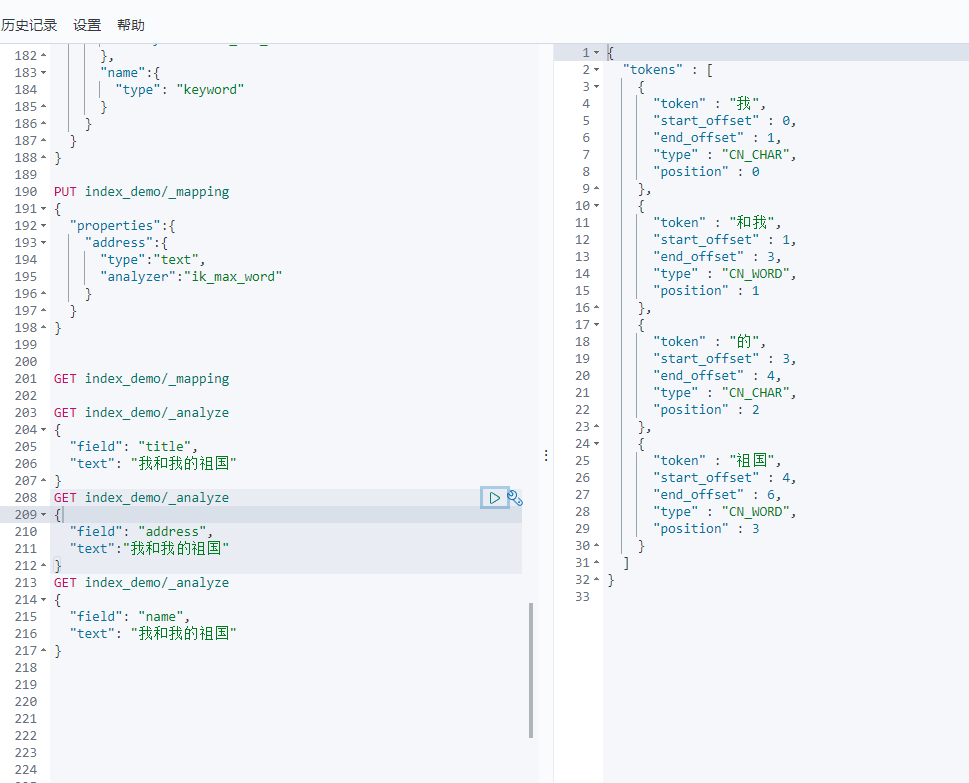The height and width of the screenshot is (783, 969).
Task: Click text line 206 with 我和我的祖国
Action: pyautogui.click(x=153, y=463)
